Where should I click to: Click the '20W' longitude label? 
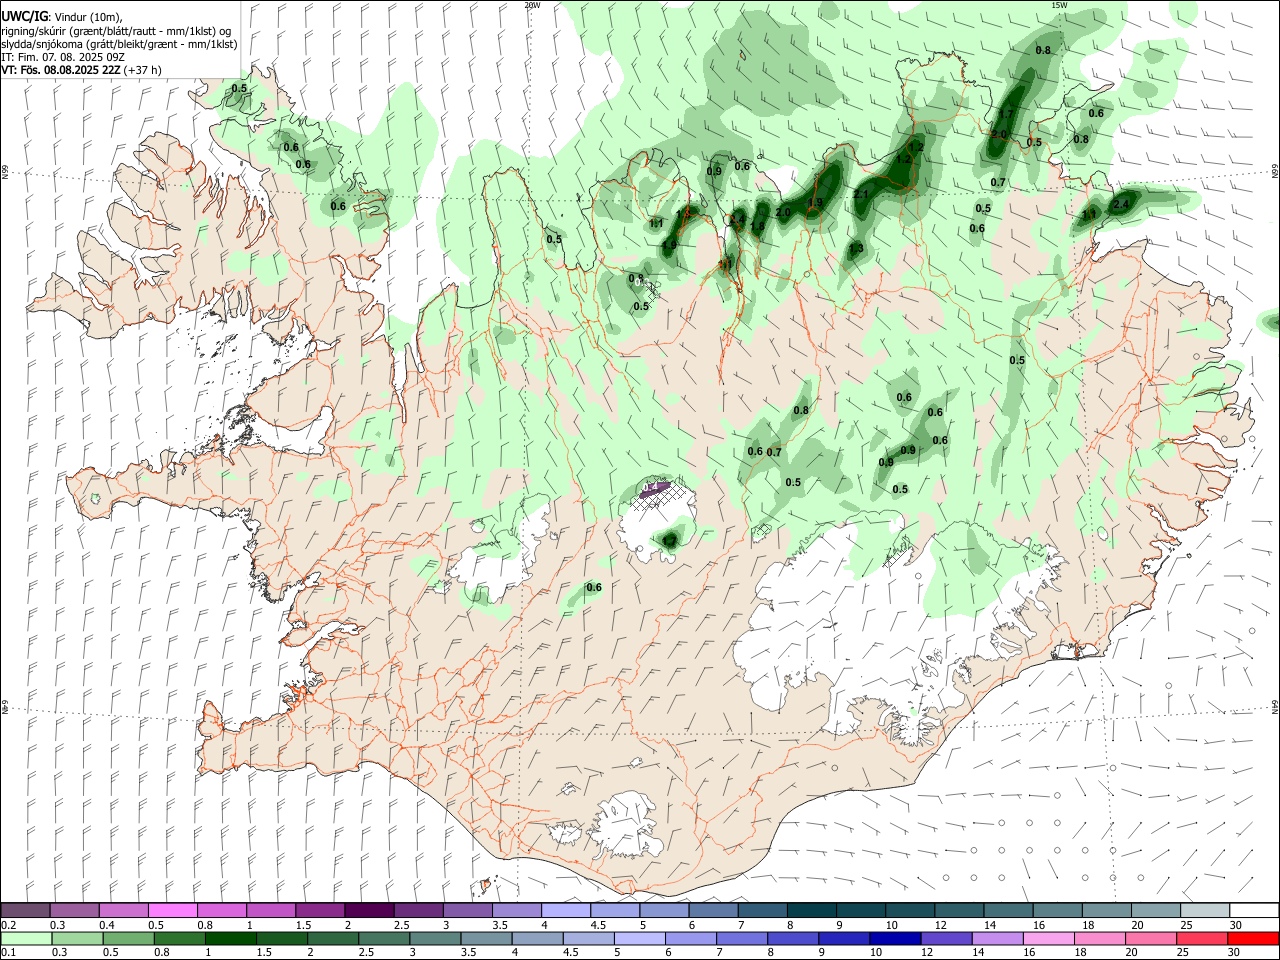point(532,5)
